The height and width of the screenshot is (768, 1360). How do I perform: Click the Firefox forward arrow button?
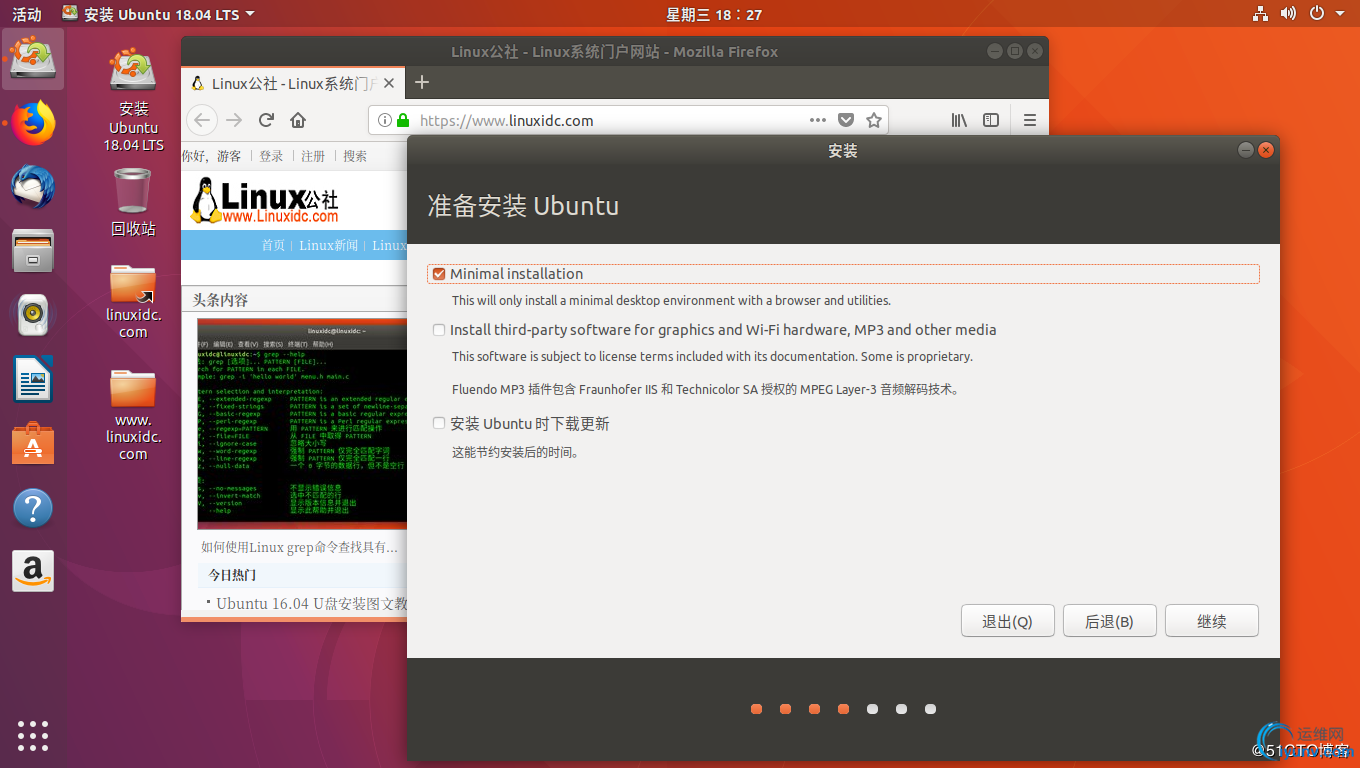tap(234, 120)
